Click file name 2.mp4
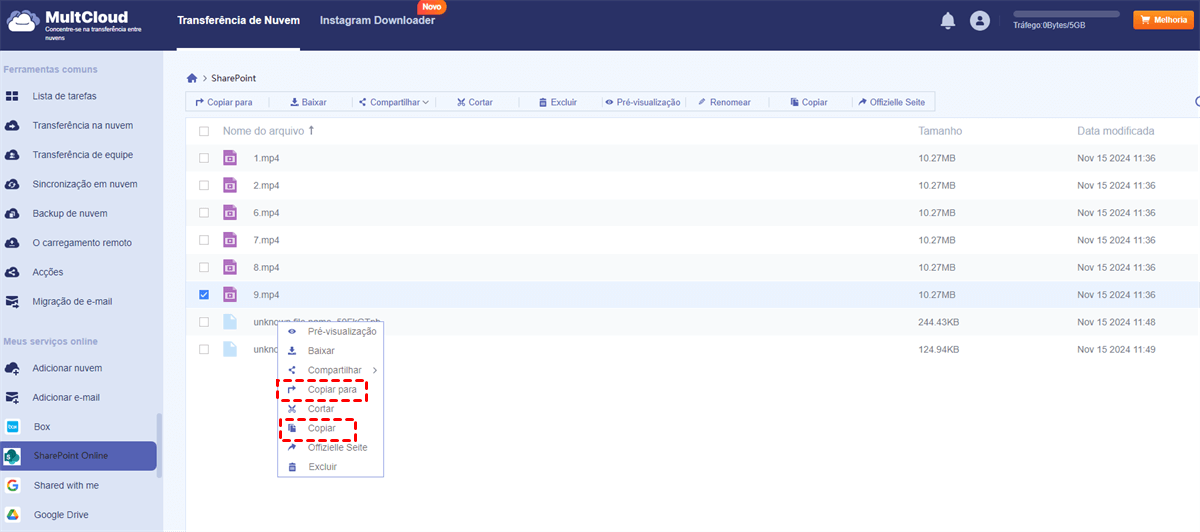The image size is (1200, 532). coord(266,185)
